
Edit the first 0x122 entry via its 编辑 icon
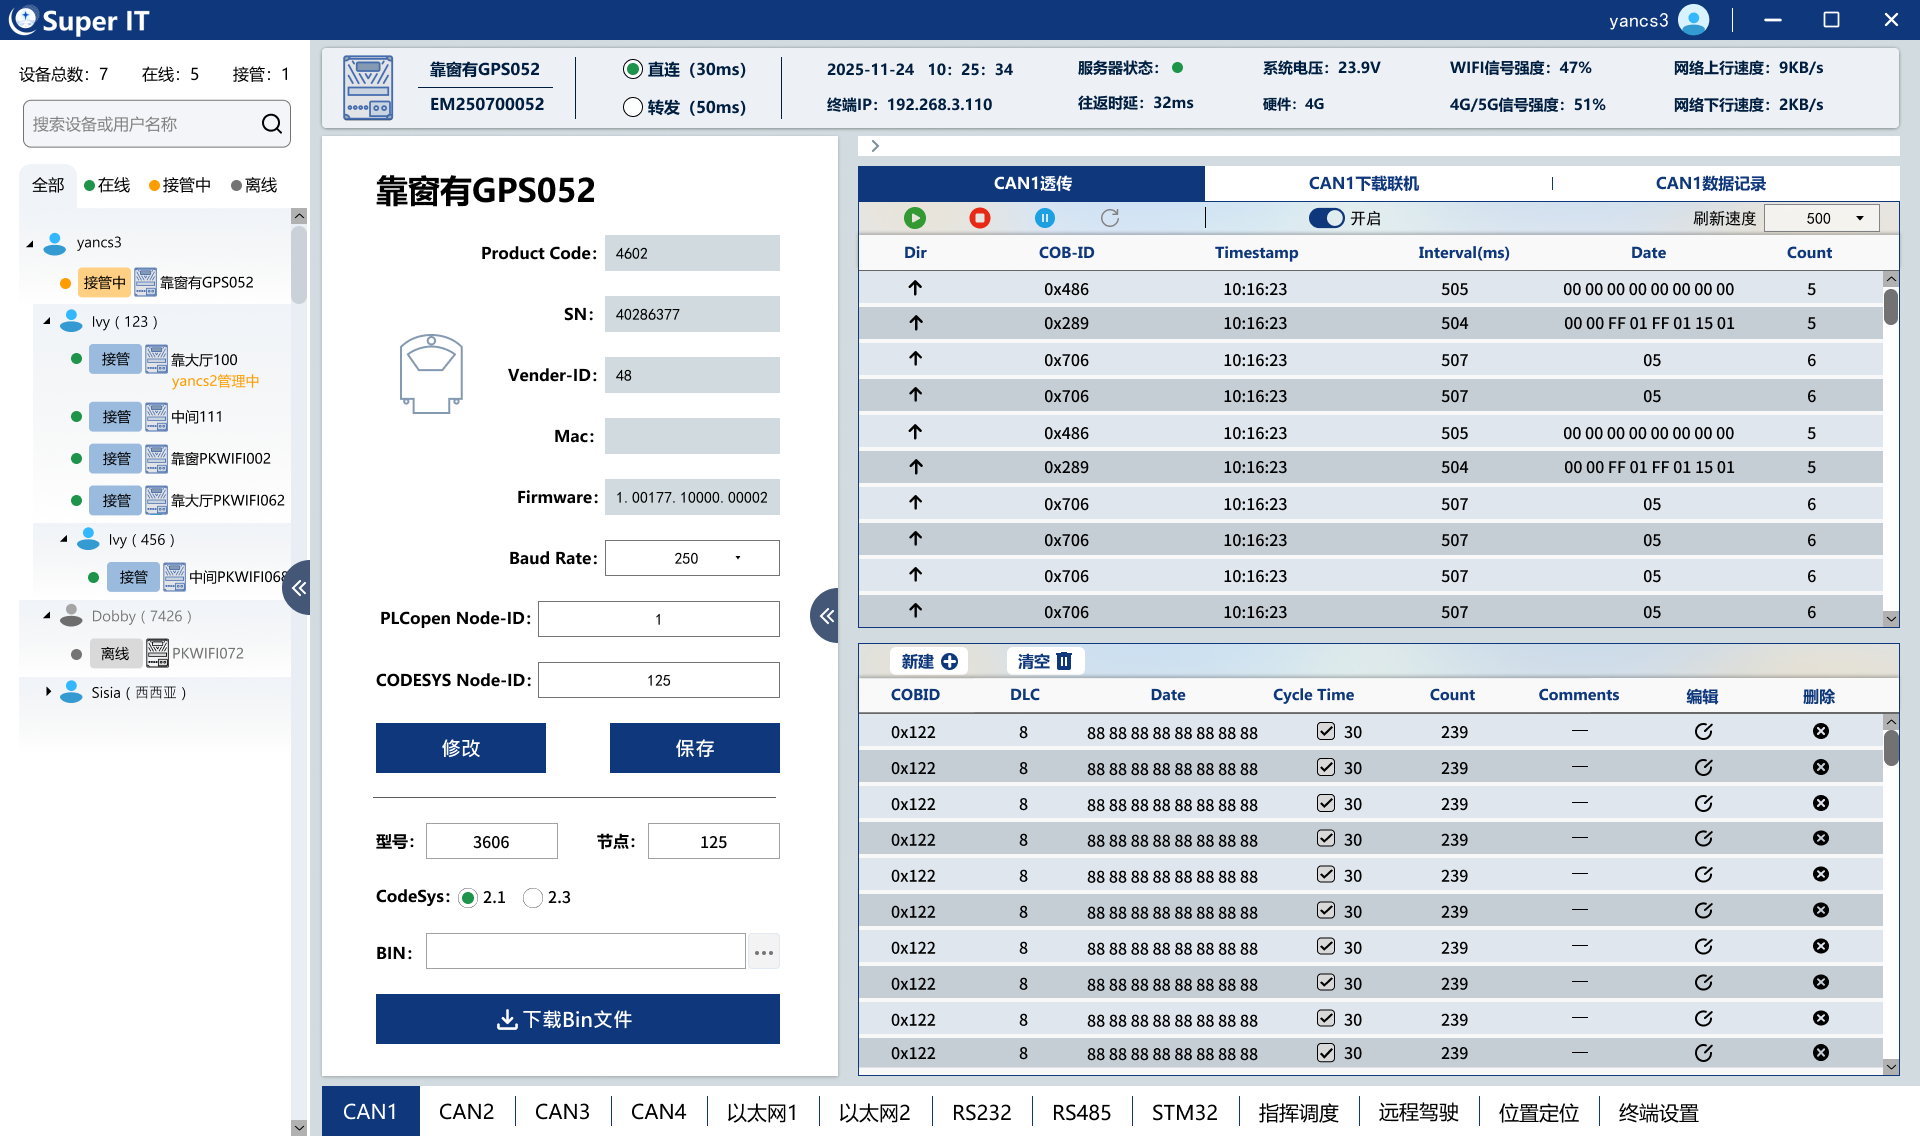tap(1704, 730)
